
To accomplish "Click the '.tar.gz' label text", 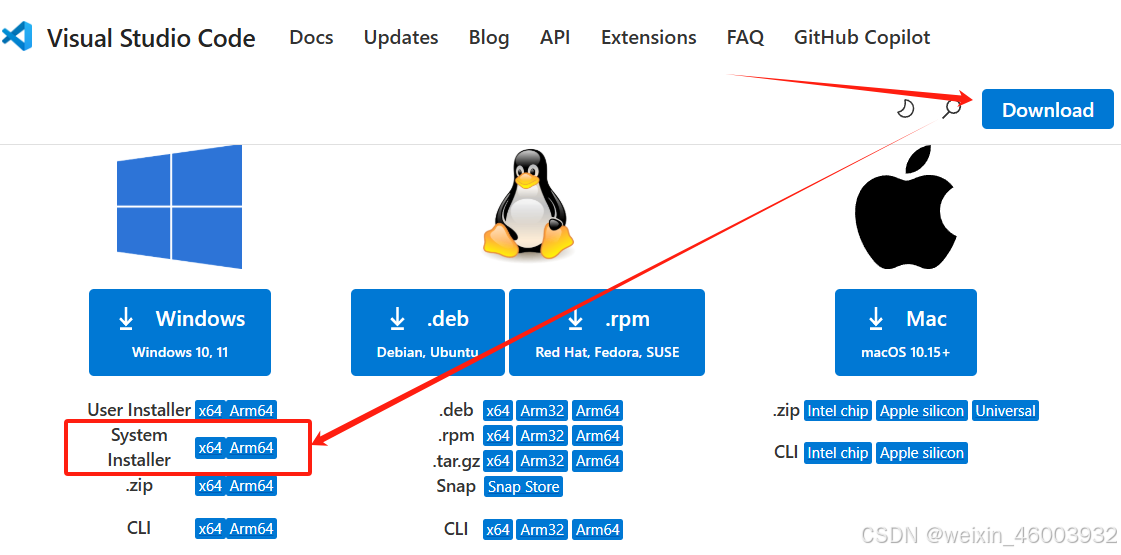I will pos(455,461).
